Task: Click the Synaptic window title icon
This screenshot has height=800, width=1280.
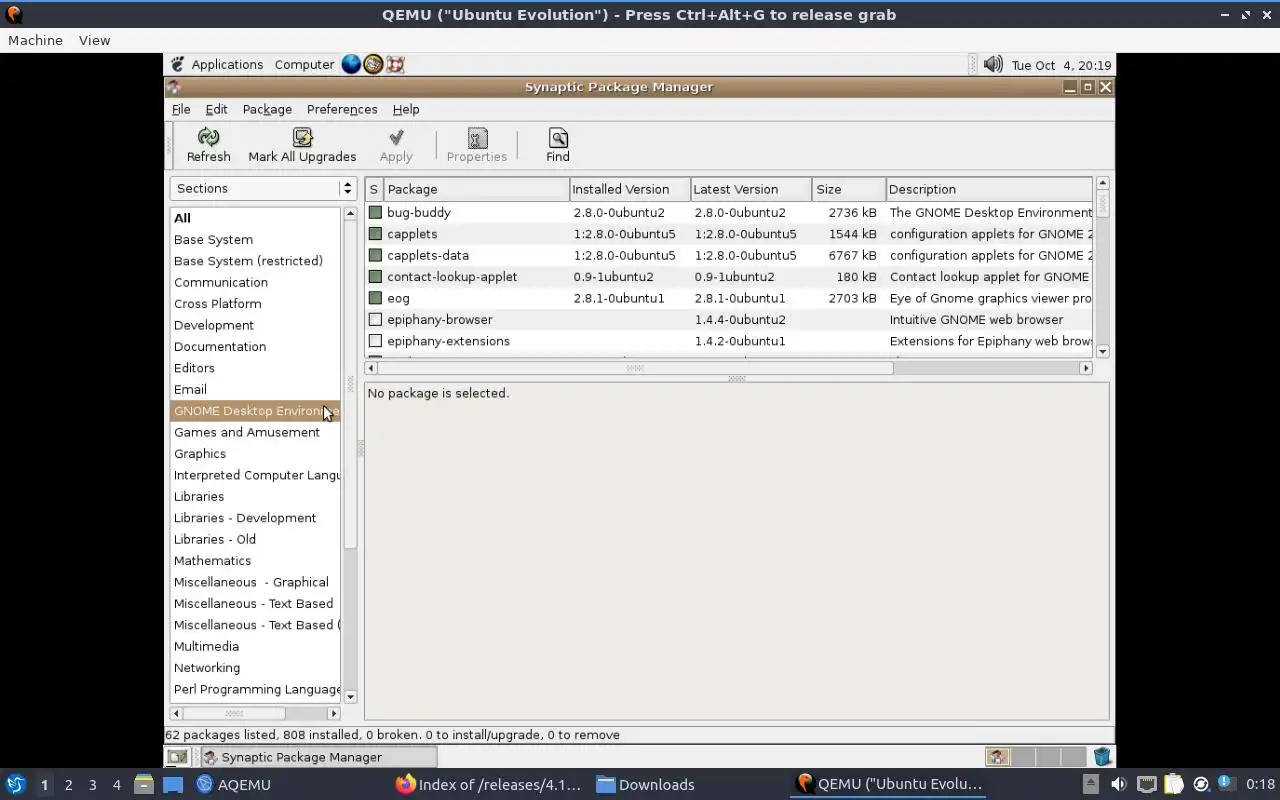Action: click(x=174, y=87)
